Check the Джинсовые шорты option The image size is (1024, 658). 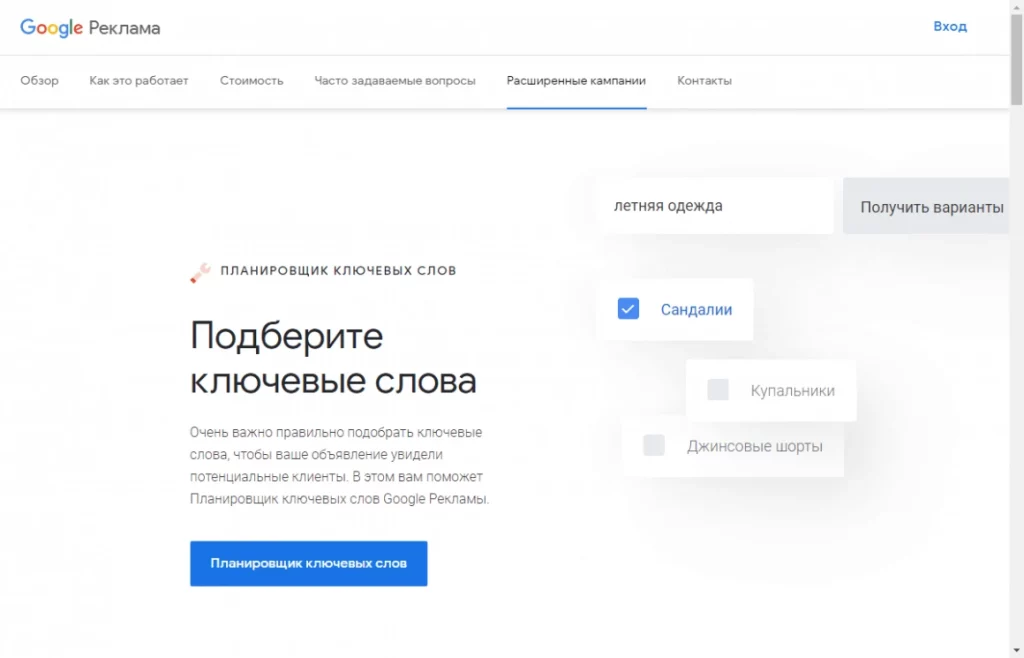[x=654, y=445]
